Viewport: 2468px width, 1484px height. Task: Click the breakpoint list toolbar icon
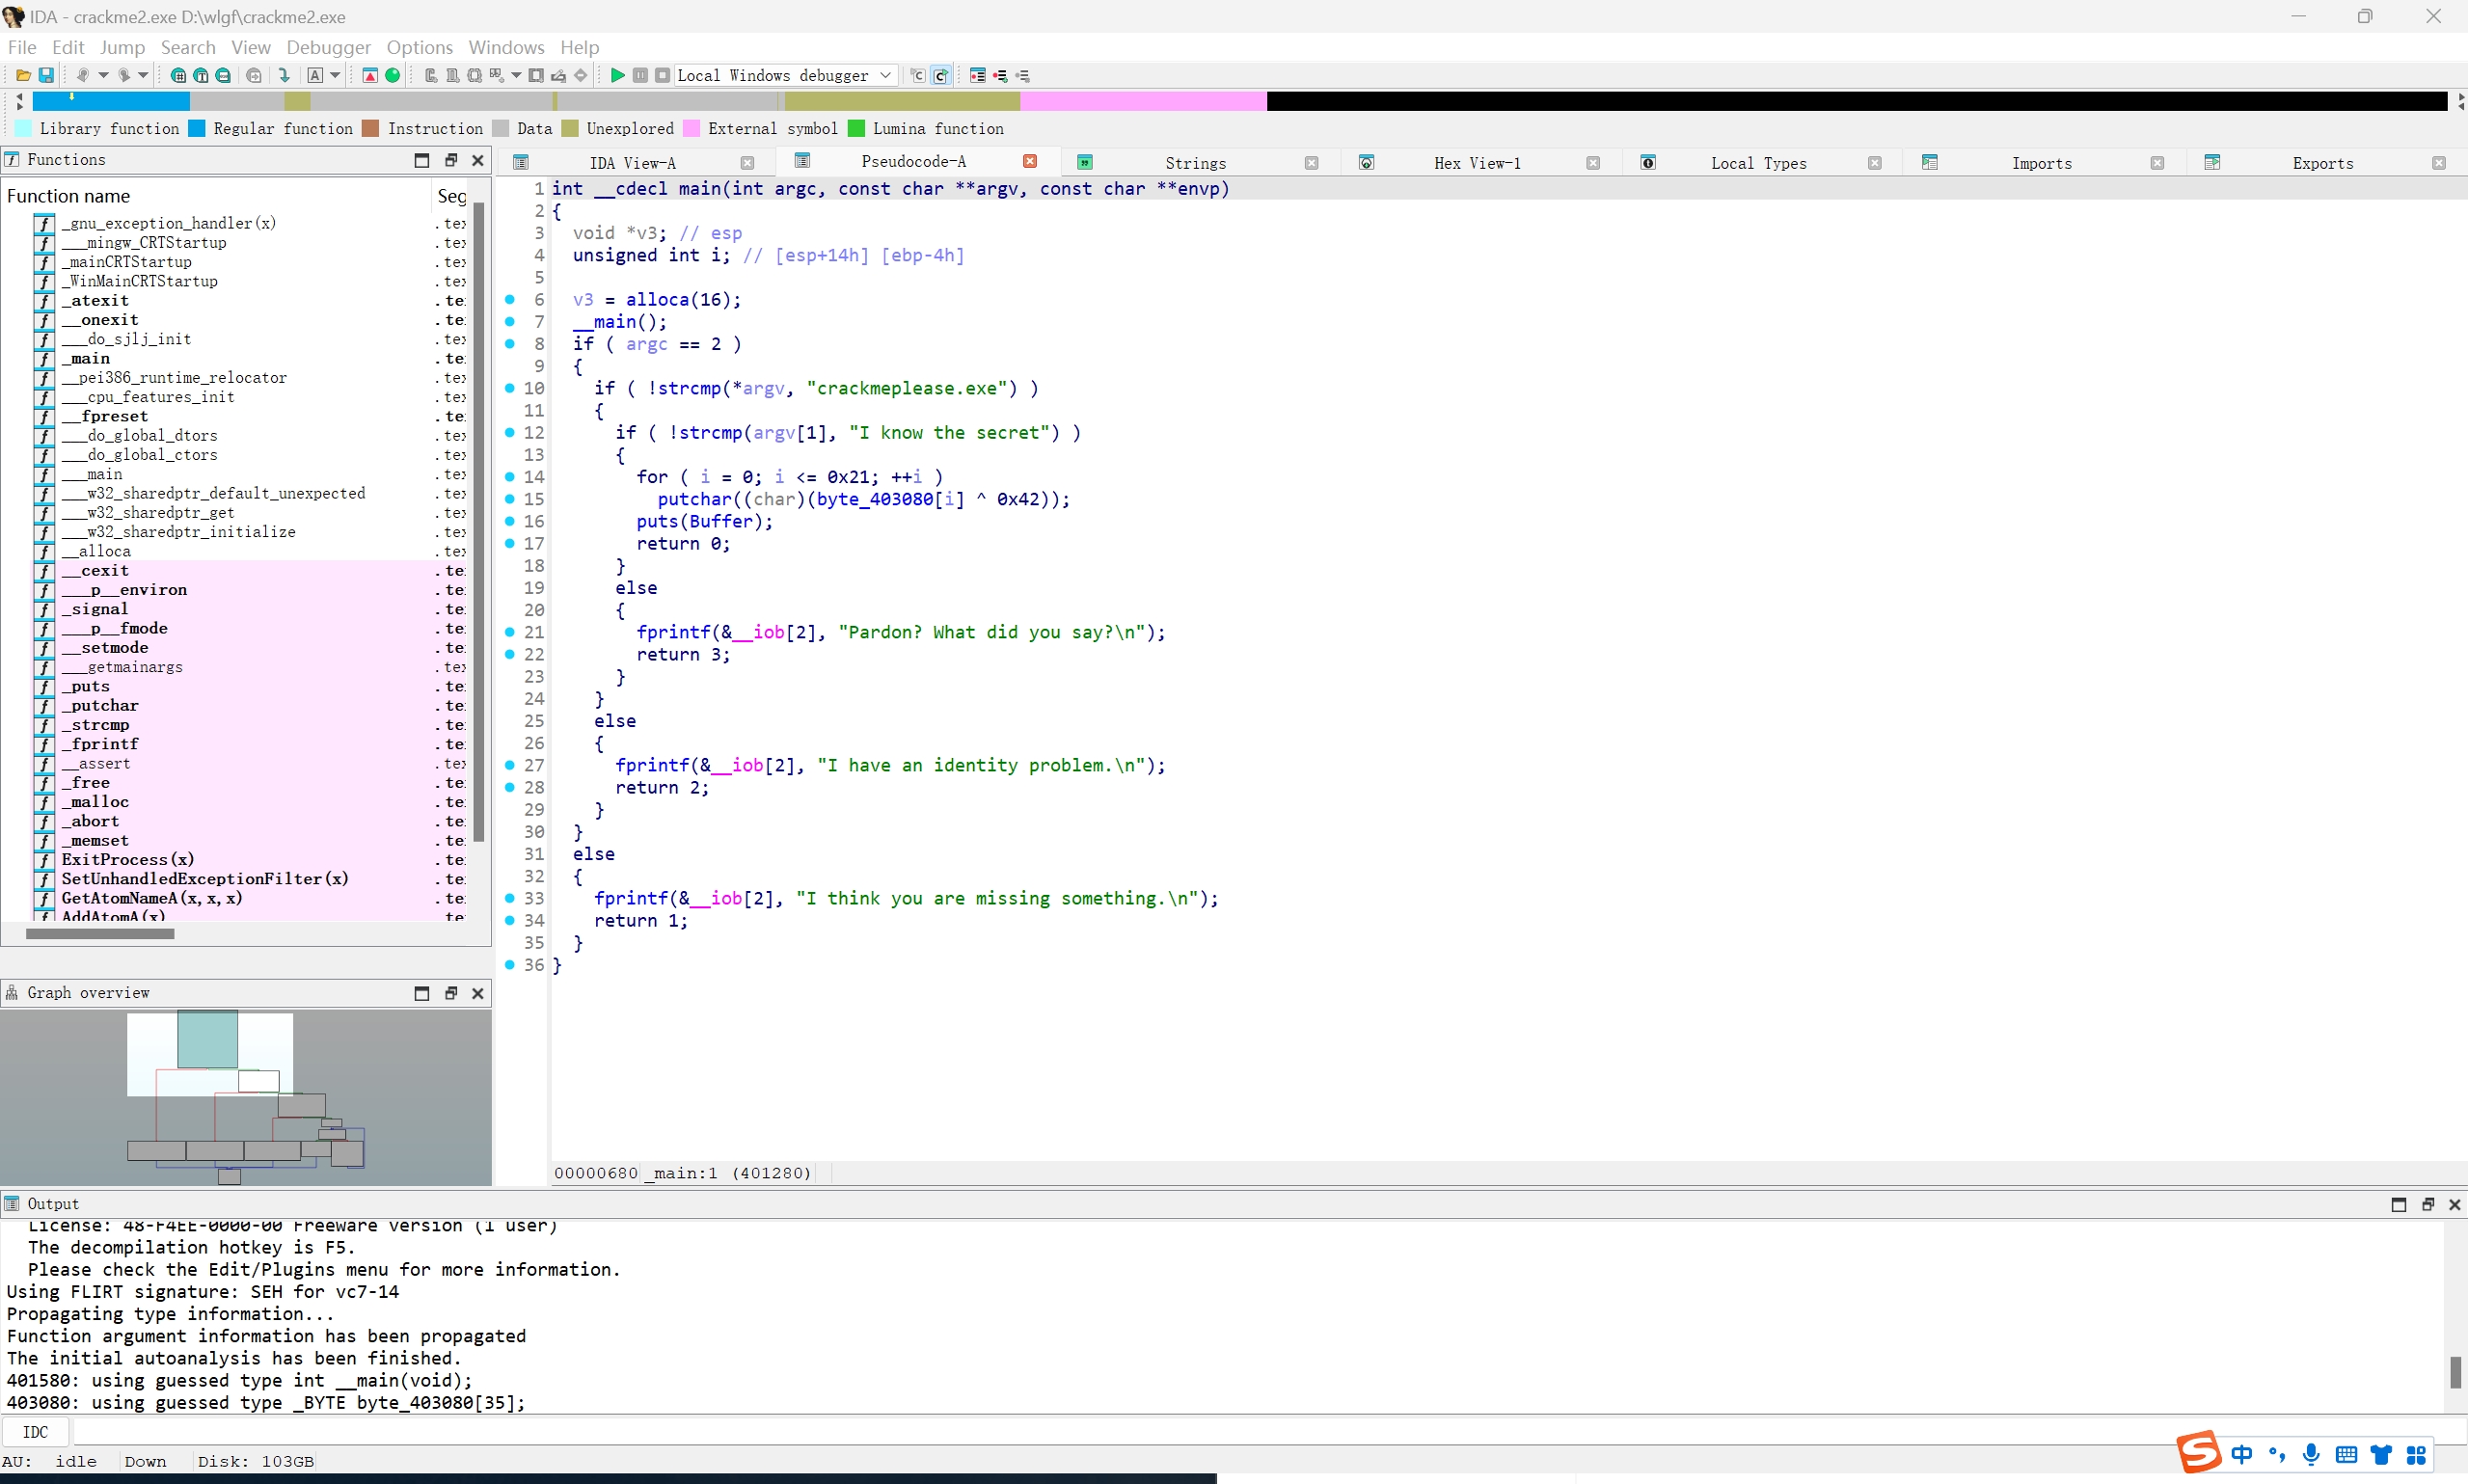977,75
